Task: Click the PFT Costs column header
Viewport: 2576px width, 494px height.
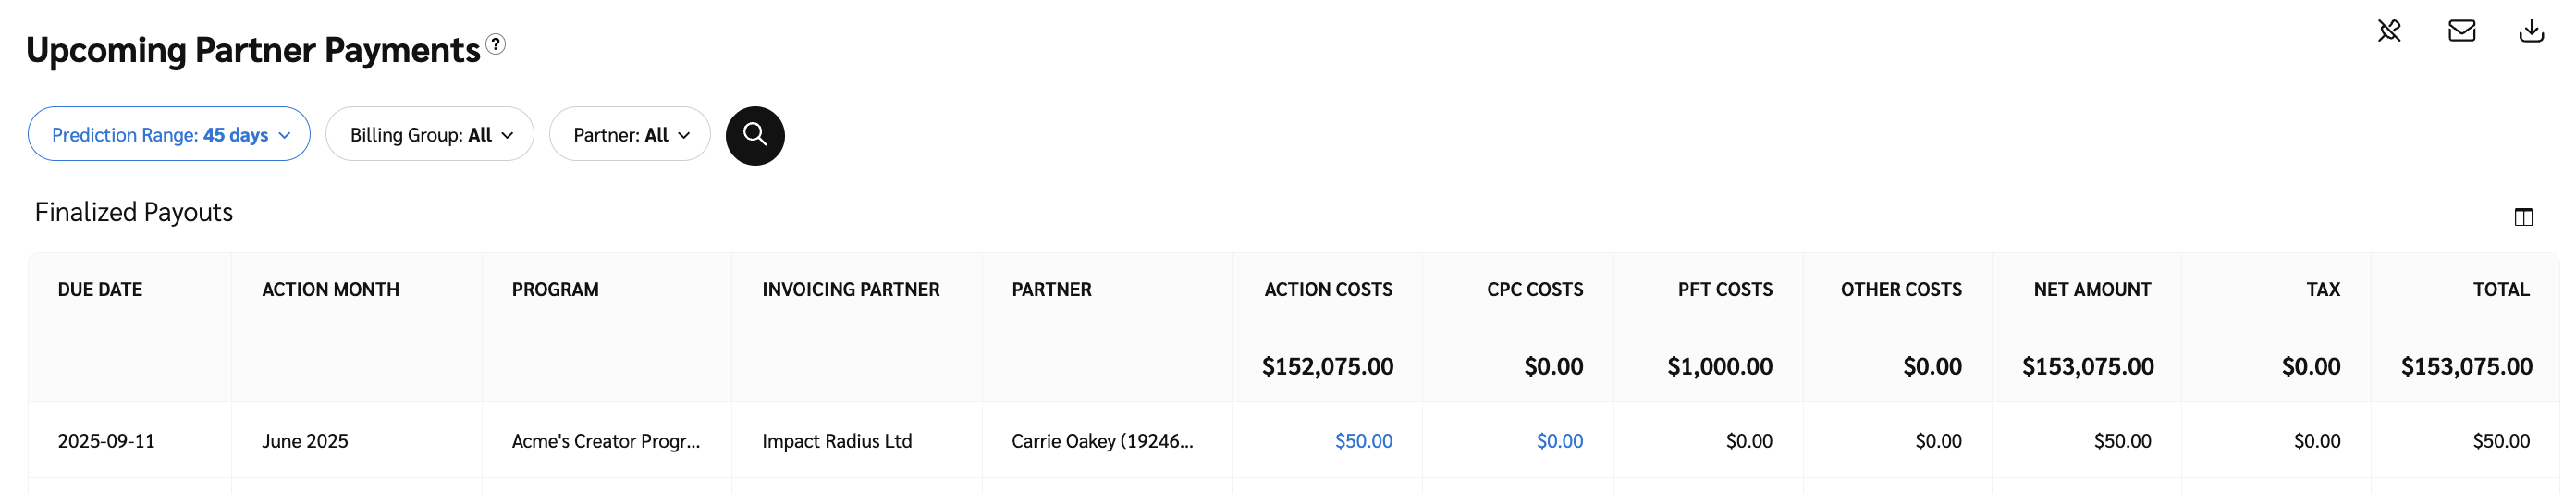Action: click(x=1724, y=290)
